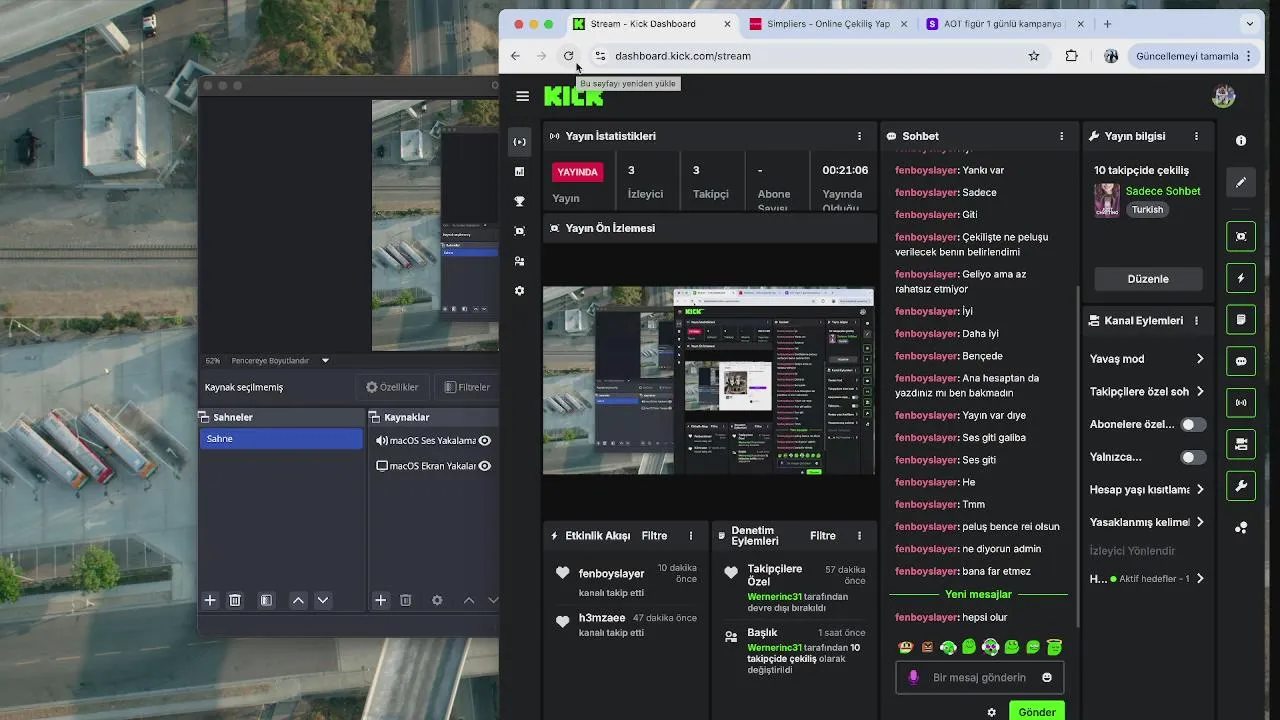
Task: Expand the Aktif hedefler row
Action: (x=1200, y=578)
